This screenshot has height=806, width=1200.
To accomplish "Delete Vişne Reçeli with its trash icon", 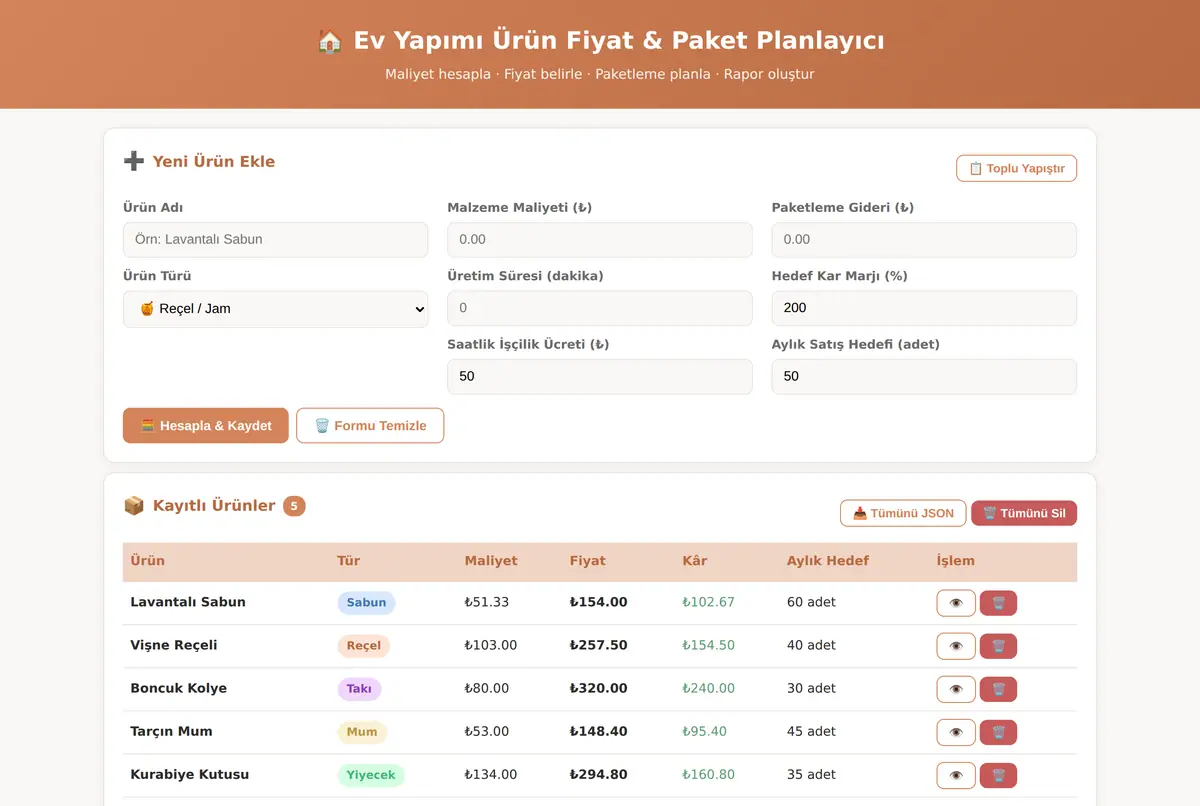I will [998, 646].
